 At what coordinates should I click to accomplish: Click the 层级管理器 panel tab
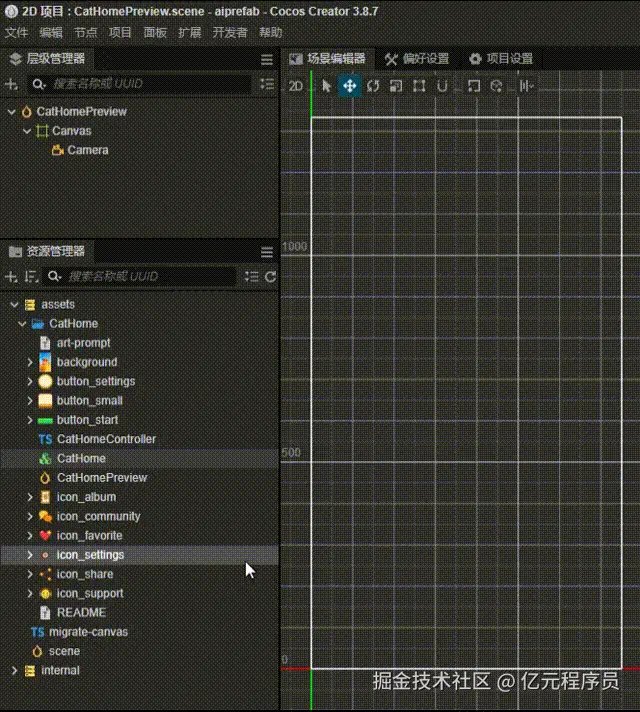(x=47, y=59)
